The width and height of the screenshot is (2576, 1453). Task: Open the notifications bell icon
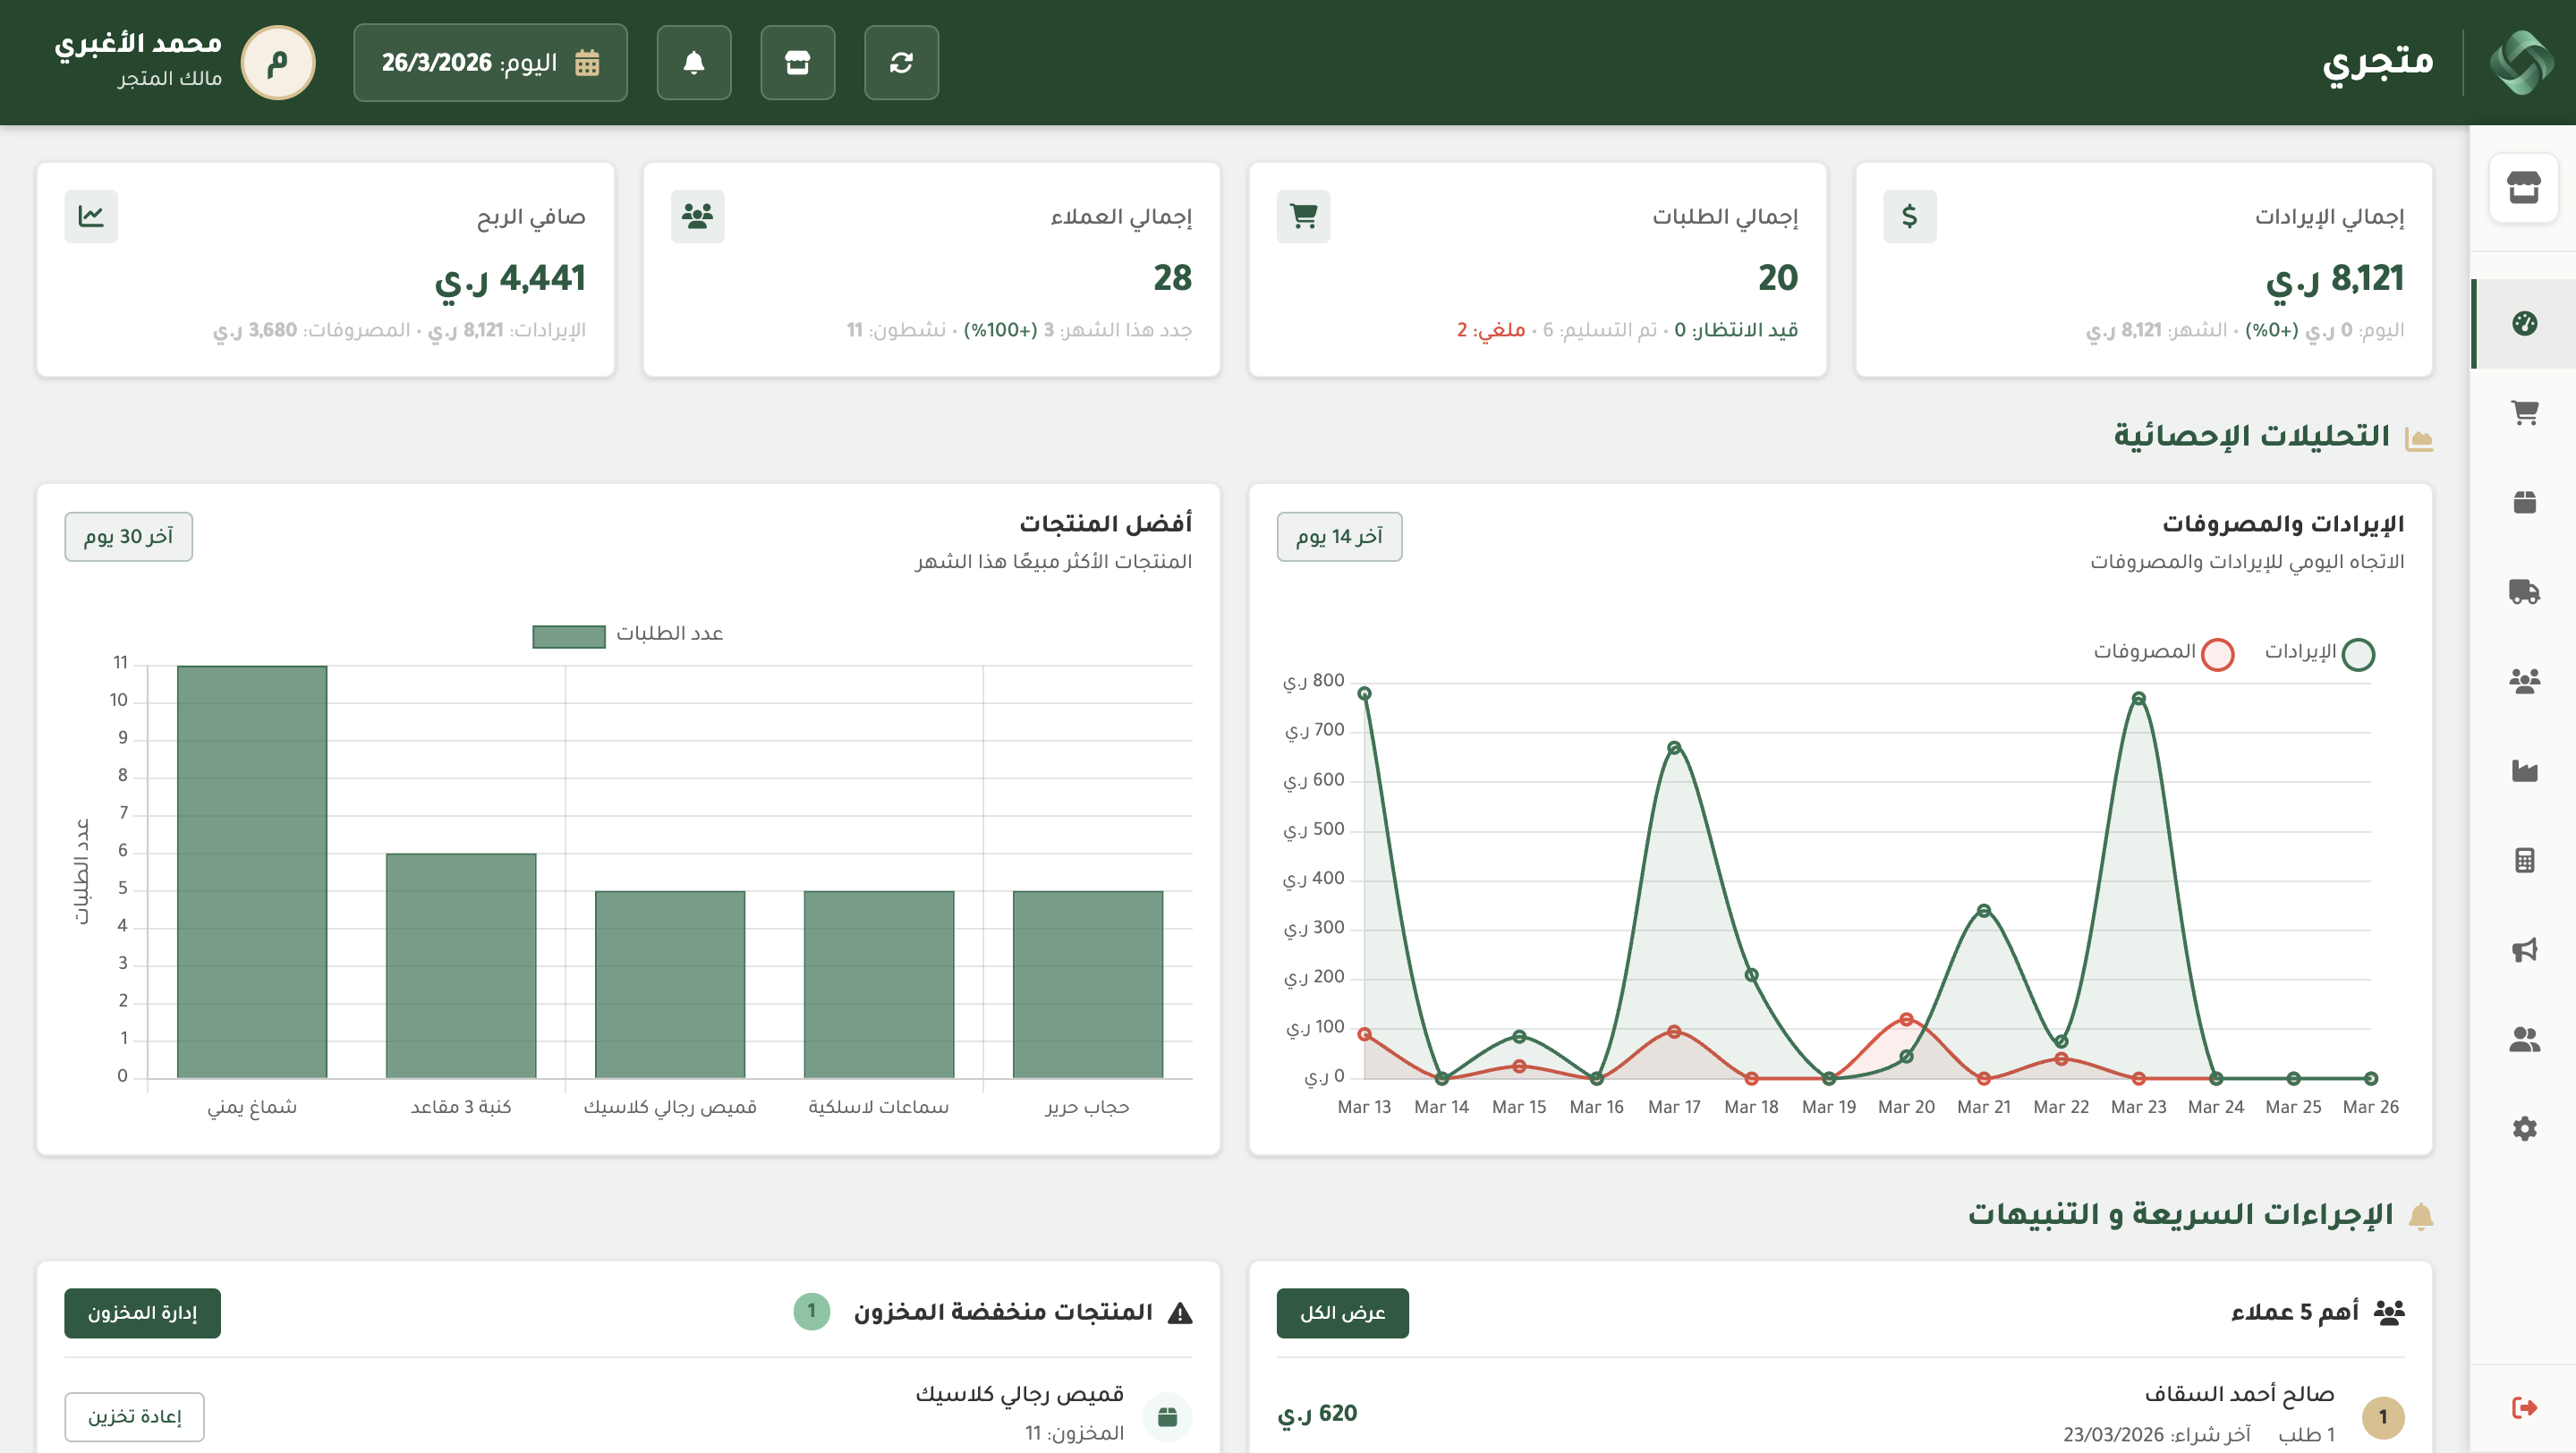(x=693, y=62)
